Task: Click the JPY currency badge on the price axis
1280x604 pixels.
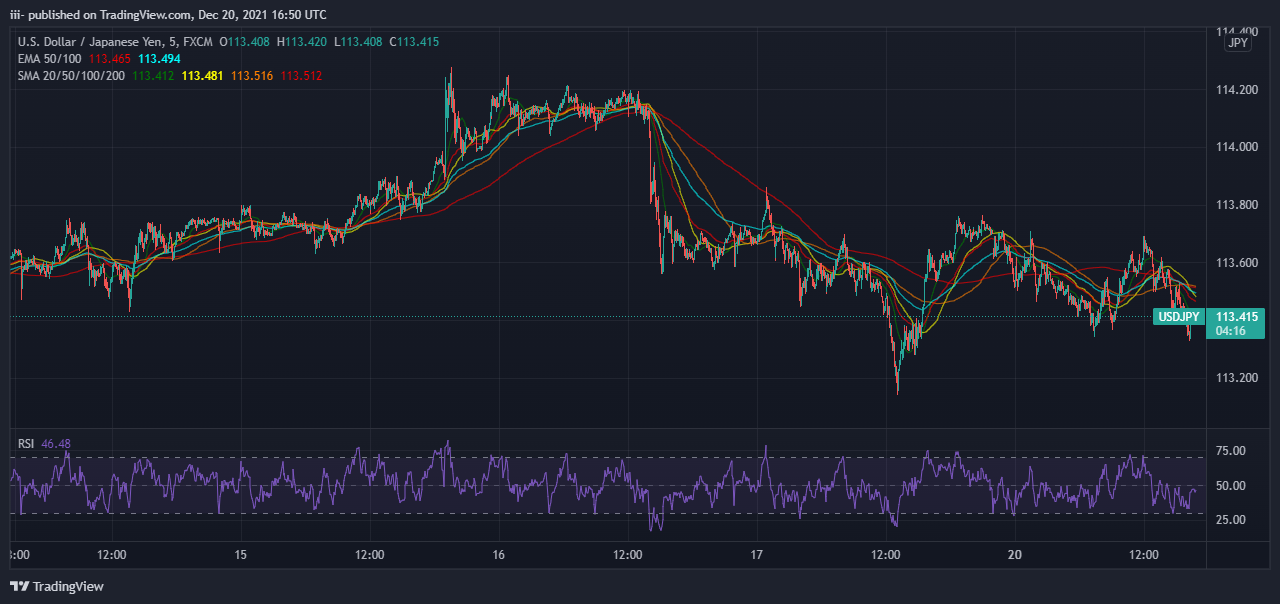Action: [x=1237, y=43]
